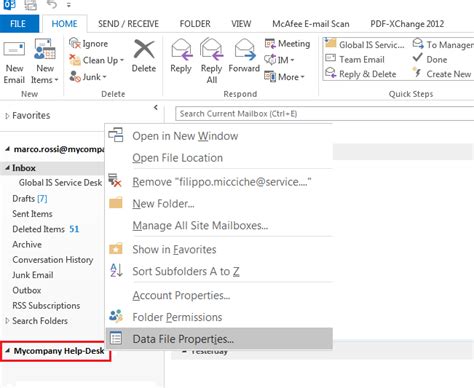Open the Sent Items folder
This screenshot has width=474, height=388.
point(32,214)
